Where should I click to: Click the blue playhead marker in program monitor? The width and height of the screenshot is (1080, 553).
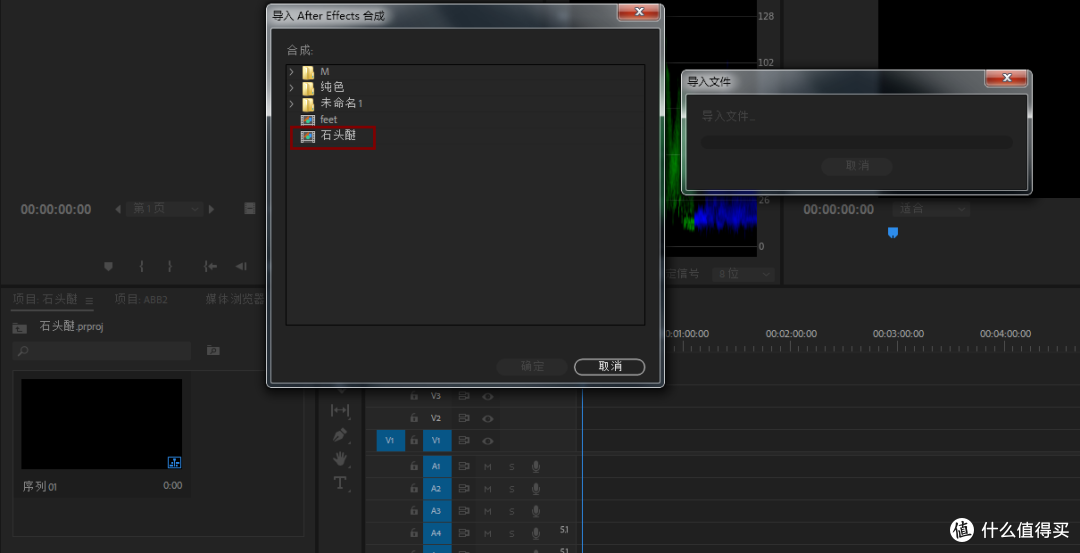(893, 233)
